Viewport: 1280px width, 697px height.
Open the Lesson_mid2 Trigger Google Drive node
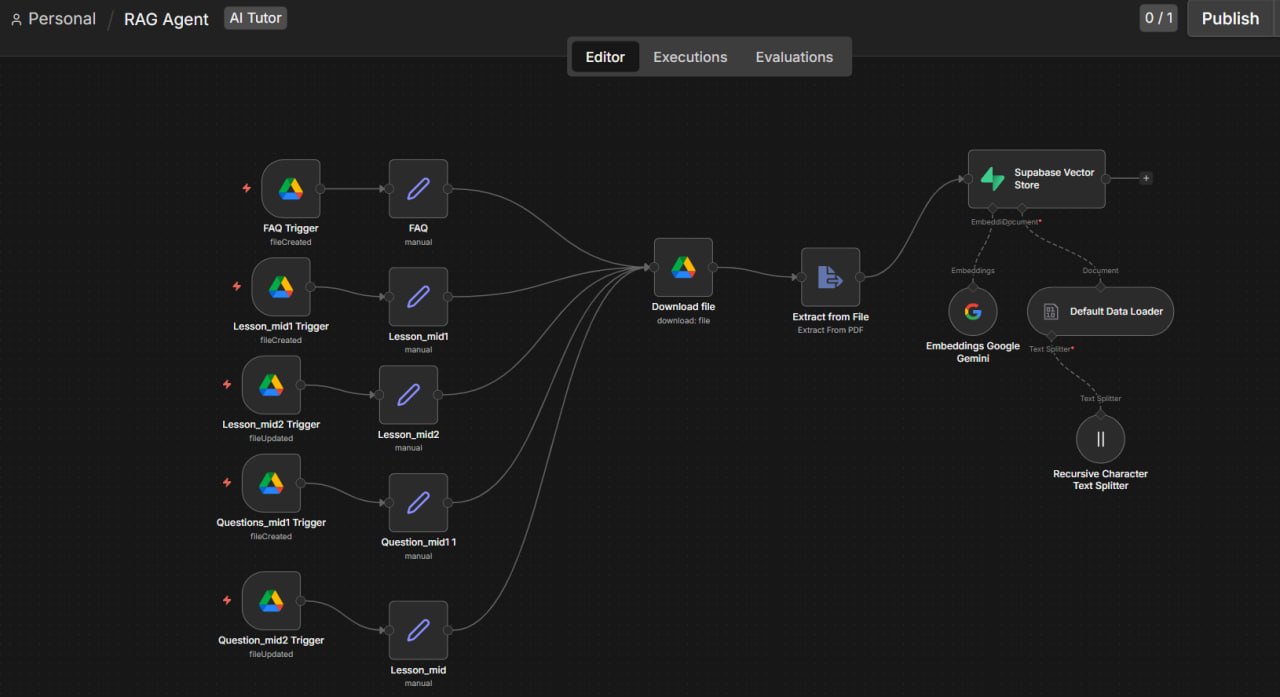click(x=271, y=385)
